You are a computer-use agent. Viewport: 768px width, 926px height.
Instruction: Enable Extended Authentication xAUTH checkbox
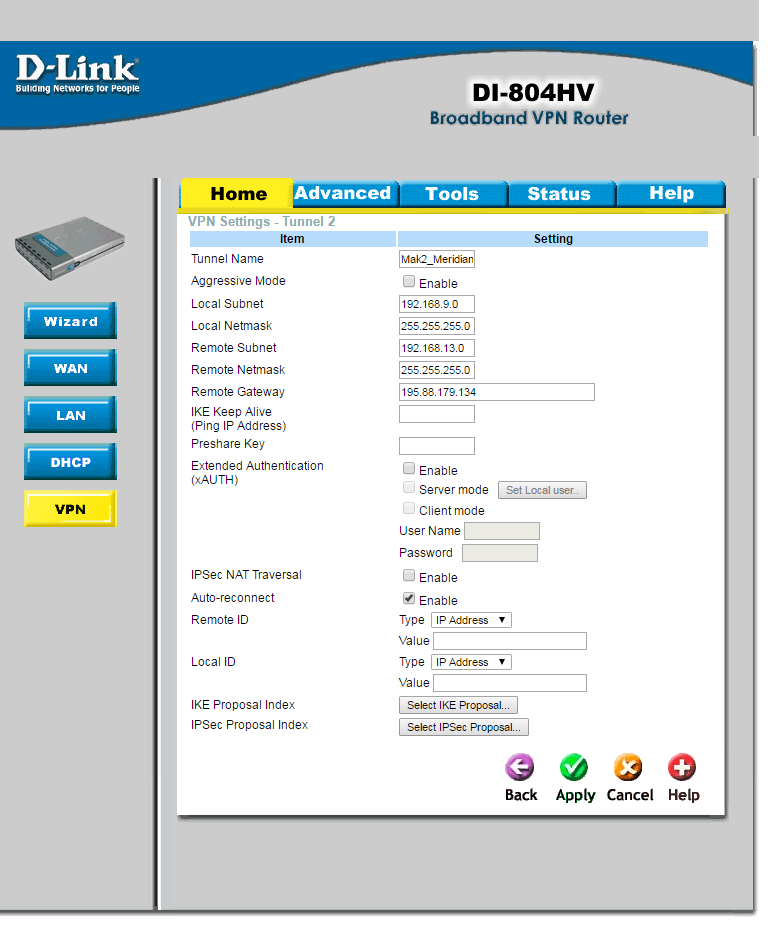point(409,468)
